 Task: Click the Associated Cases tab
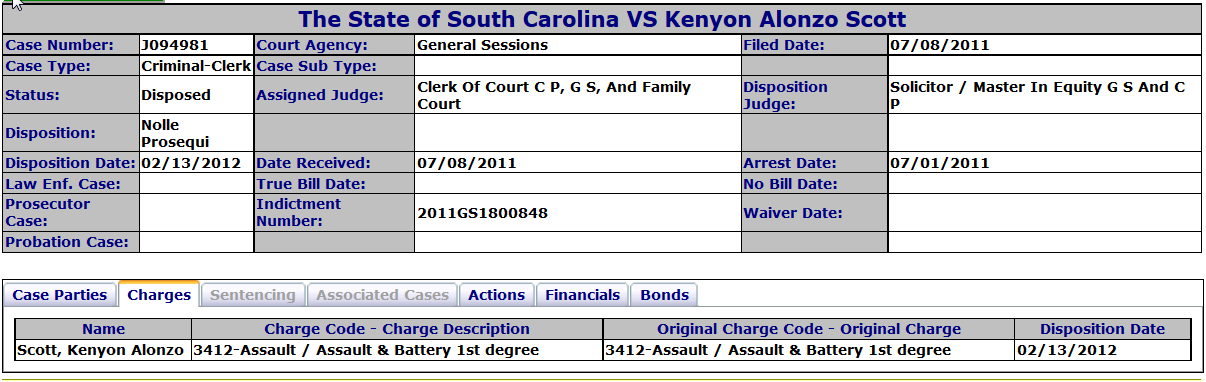coord(382,295)
